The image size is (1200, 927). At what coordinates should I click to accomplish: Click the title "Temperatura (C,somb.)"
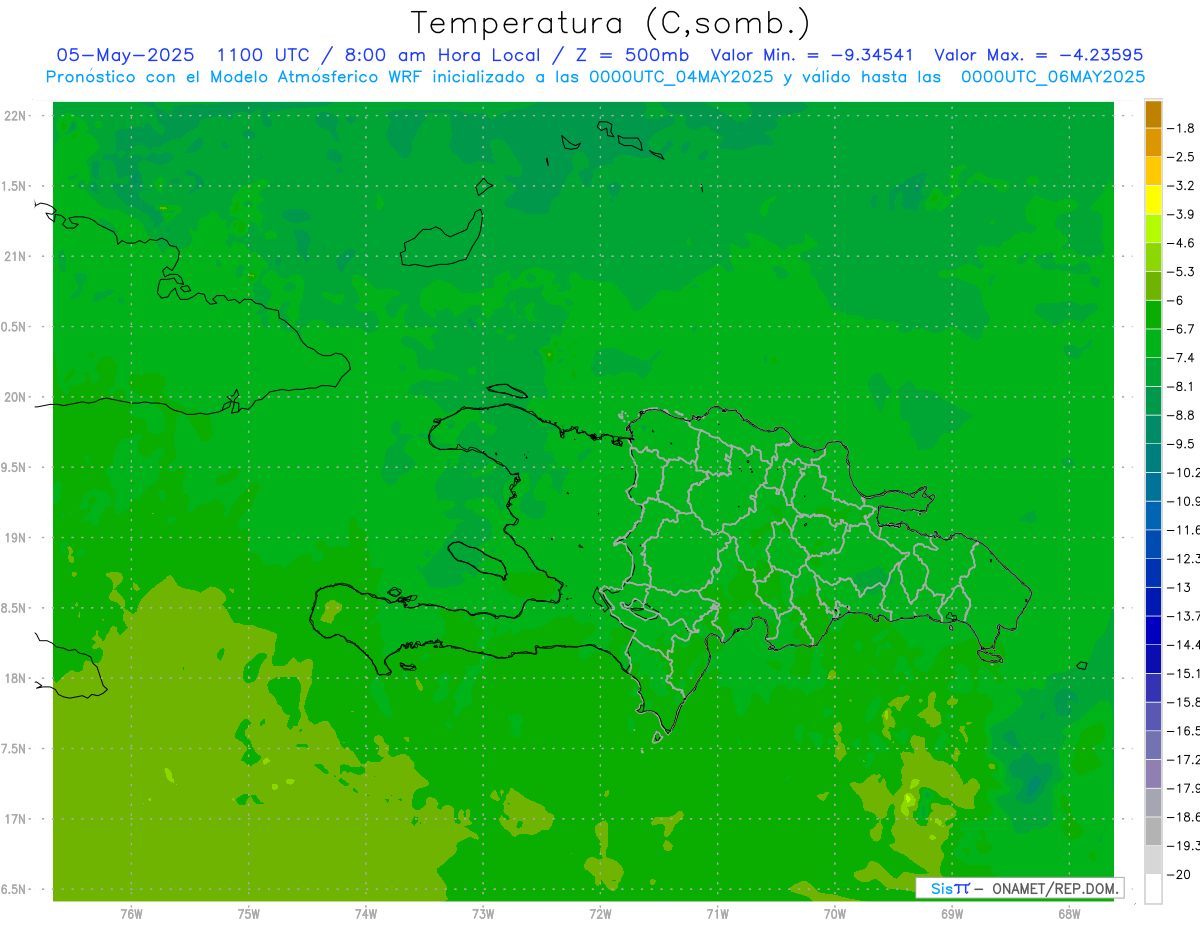pos(611,23)
